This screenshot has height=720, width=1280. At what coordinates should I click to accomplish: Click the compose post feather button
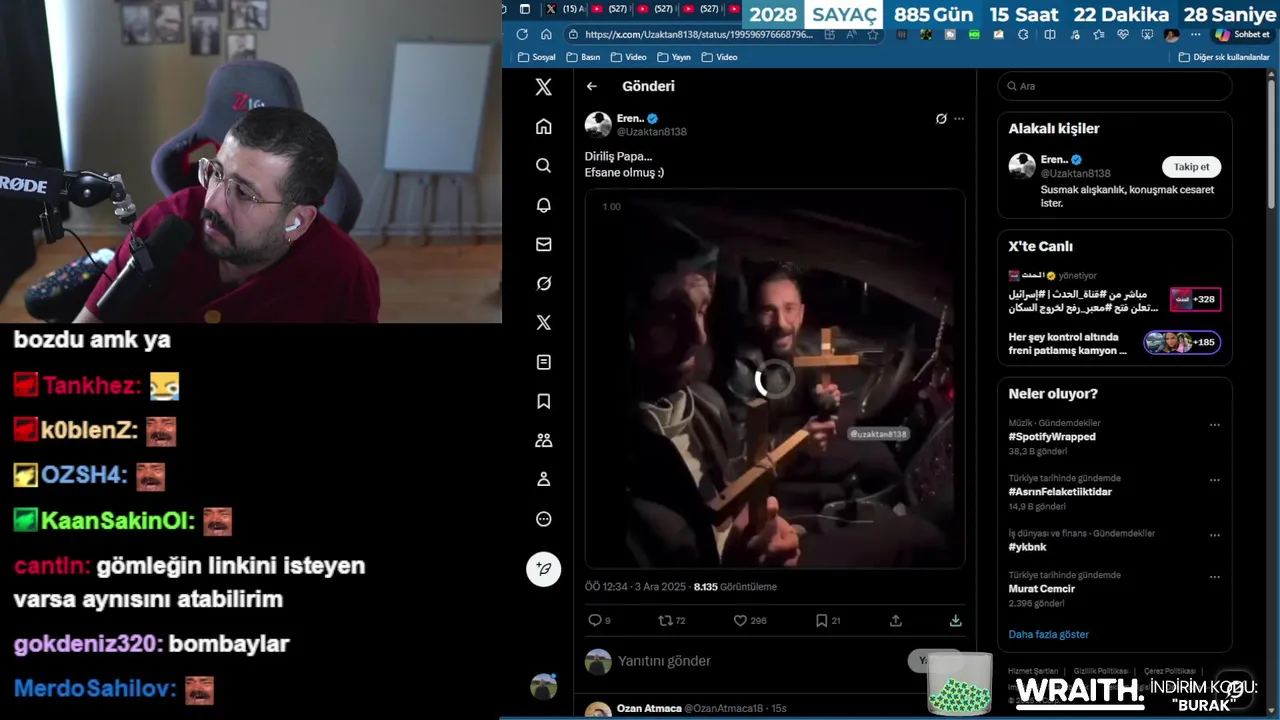[x=543, y=568]
